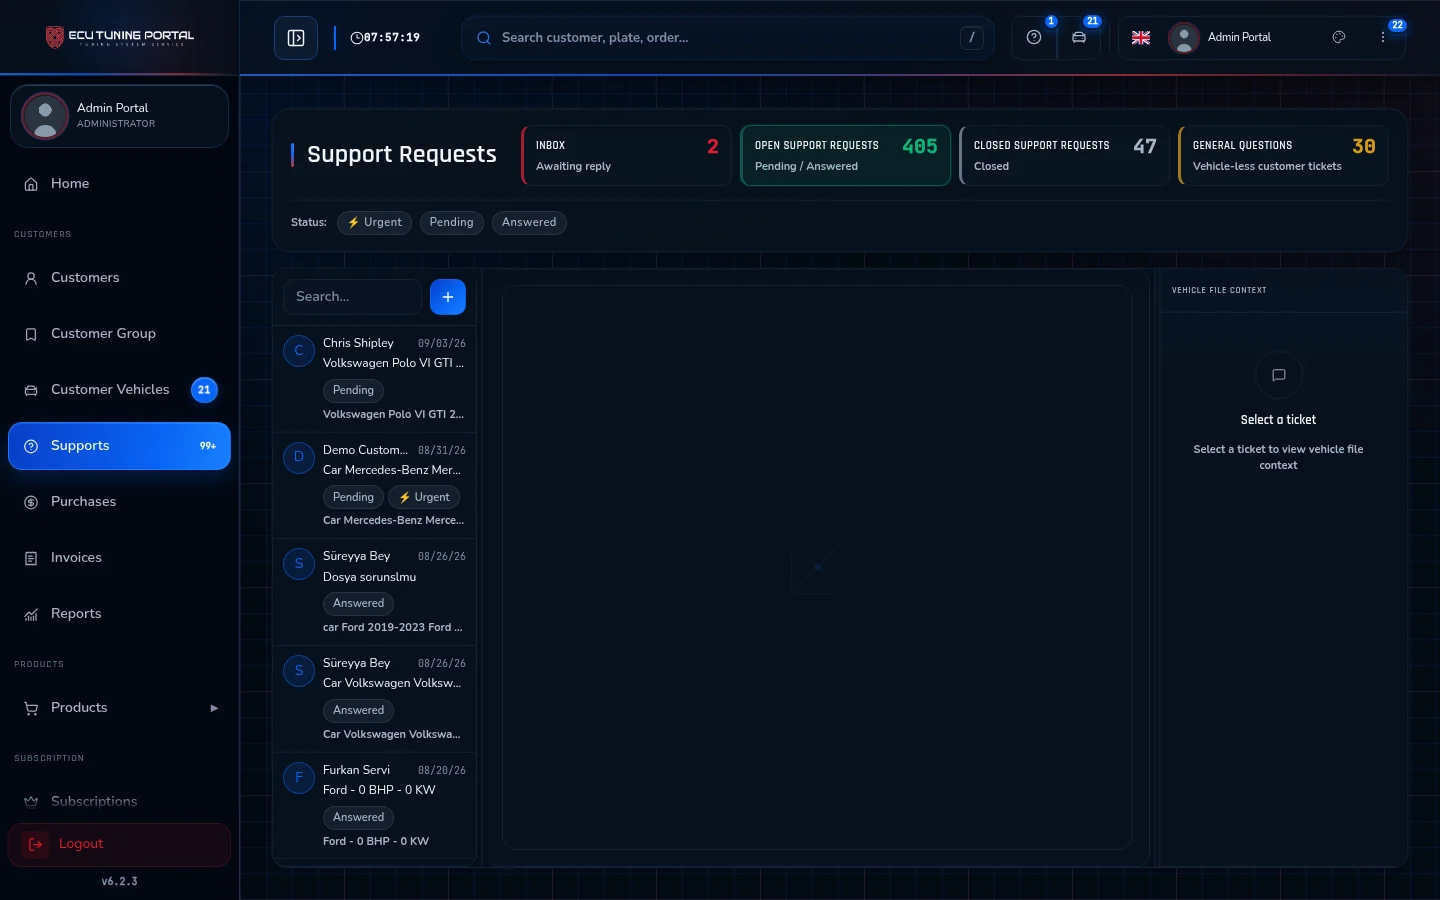The image size is (1440, 900).
Task: Select General Questions card
Action: pos(1283,156)
